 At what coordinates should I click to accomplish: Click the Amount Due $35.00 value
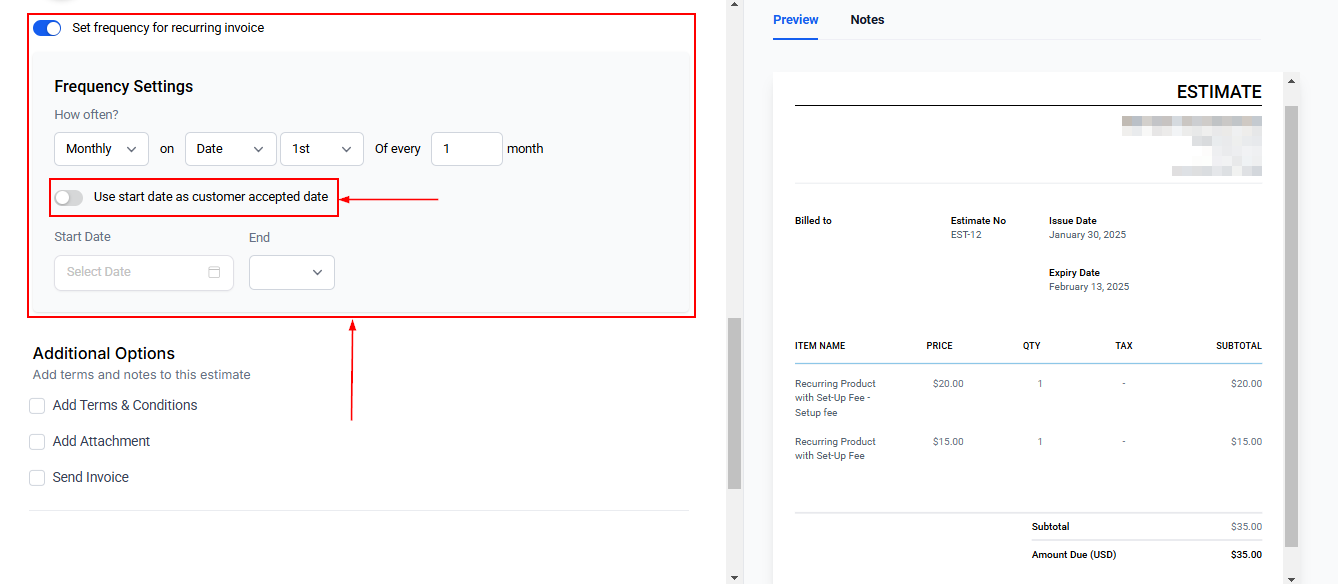point(1246,555)
